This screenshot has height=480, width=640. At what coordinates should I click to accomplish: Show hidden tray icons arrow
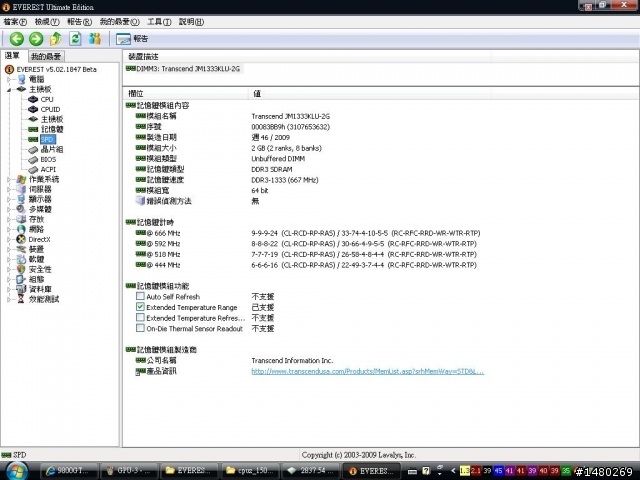453,471
